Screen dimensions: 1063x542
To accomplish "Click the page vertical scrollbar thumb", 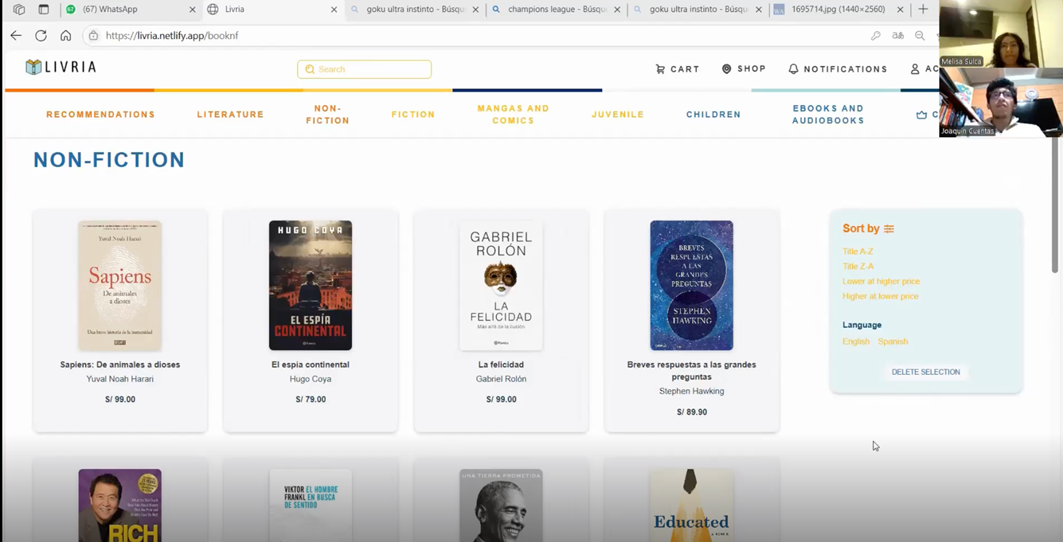I will (1055, 207).
